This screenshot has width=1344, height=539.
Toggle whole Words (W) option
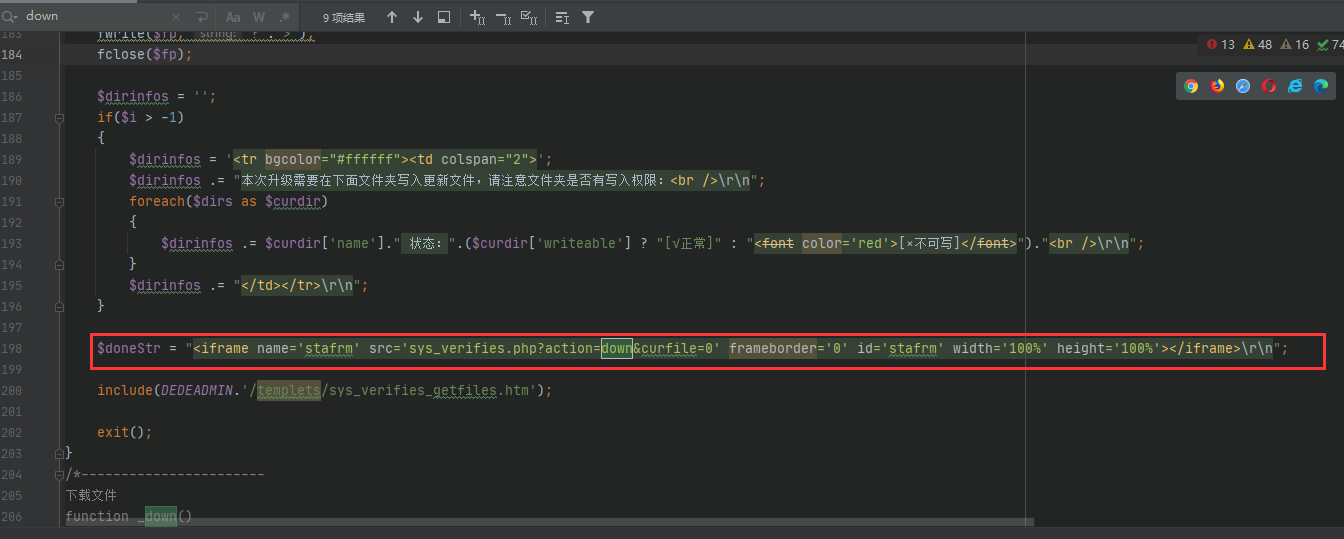[x=259, y=17]
